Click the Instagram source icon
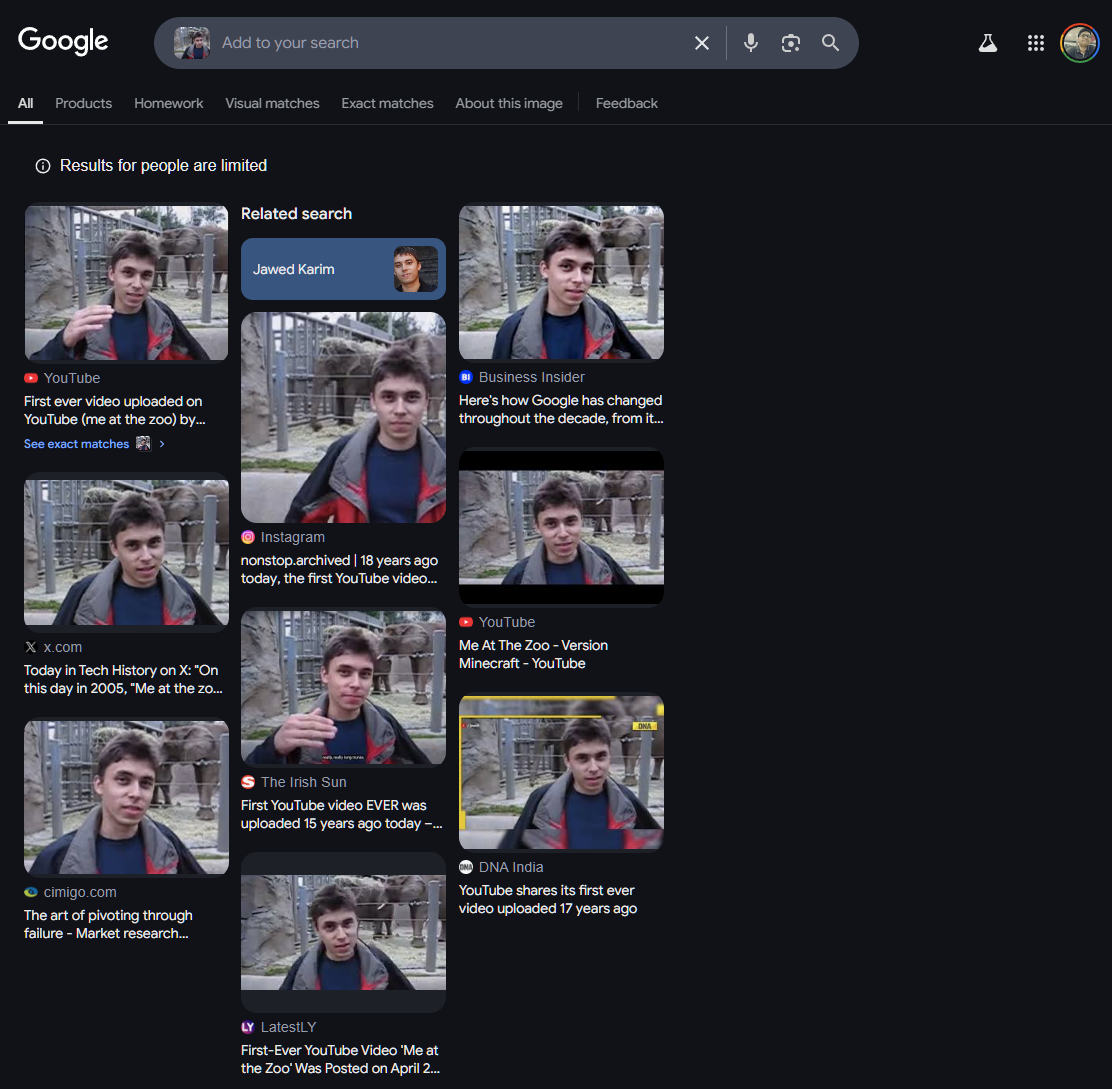 (x=248, y=537)
